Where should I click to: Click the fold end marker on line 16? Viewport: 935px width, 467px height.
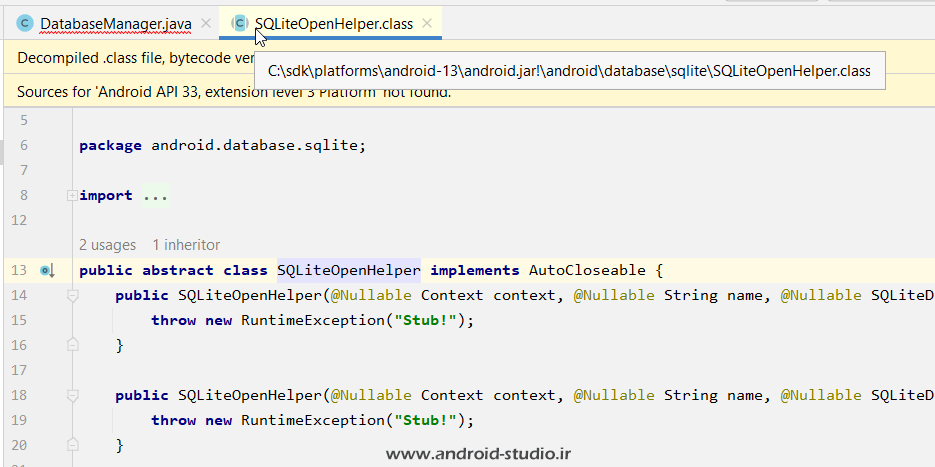click(x=72, y=345)
